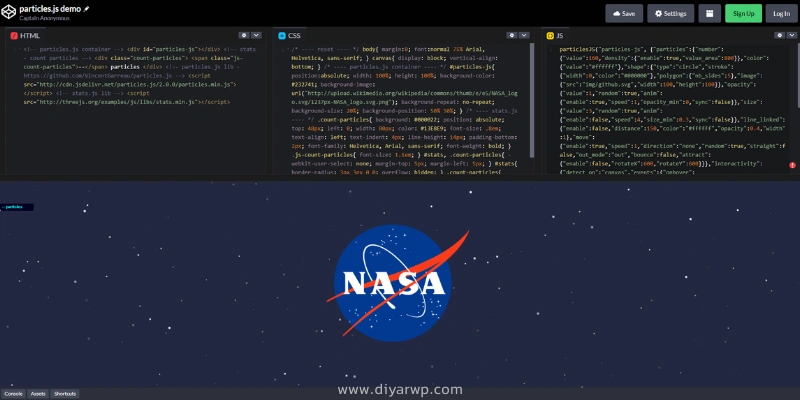Screen dimensions: 800x400
Task: Open pen Settings with gear button
Action: [670, 14]
